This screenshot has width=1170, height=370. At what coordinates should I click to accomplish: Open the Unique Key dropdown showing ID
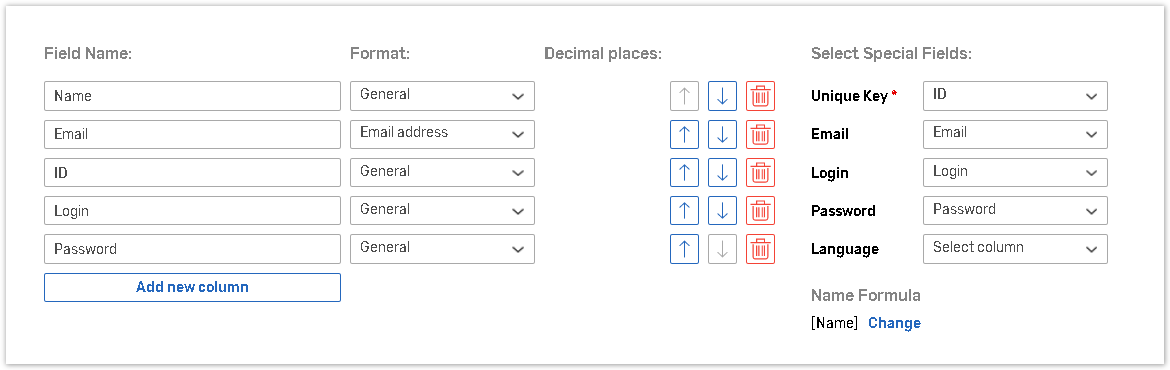coord(1015,96)
